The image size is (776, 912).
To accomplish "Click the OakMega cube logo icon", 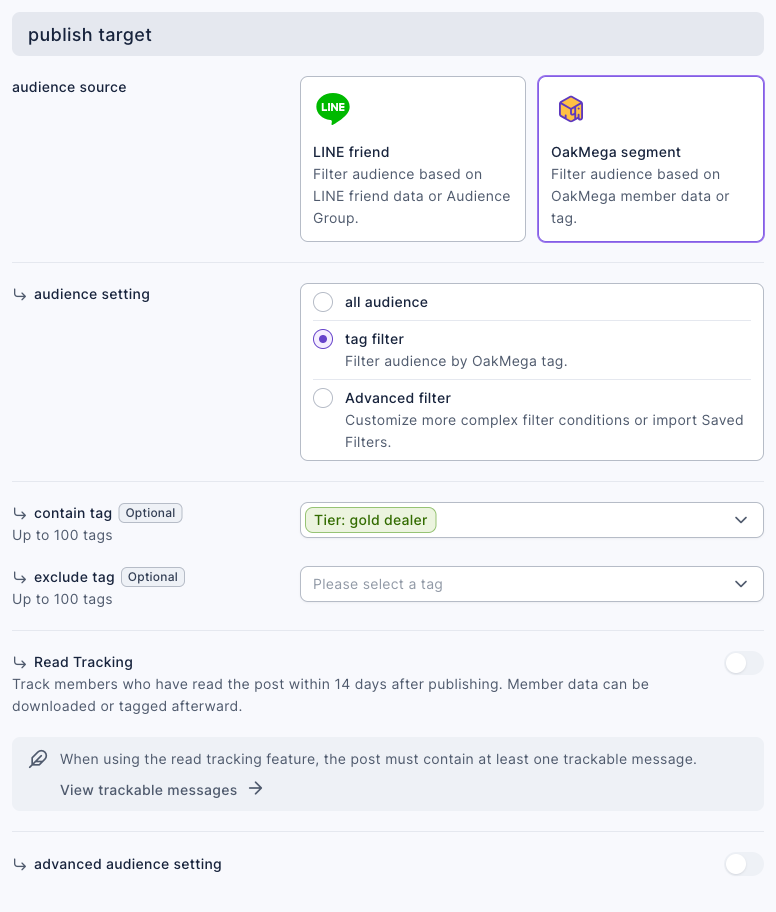I will click(x=571, y=109).
